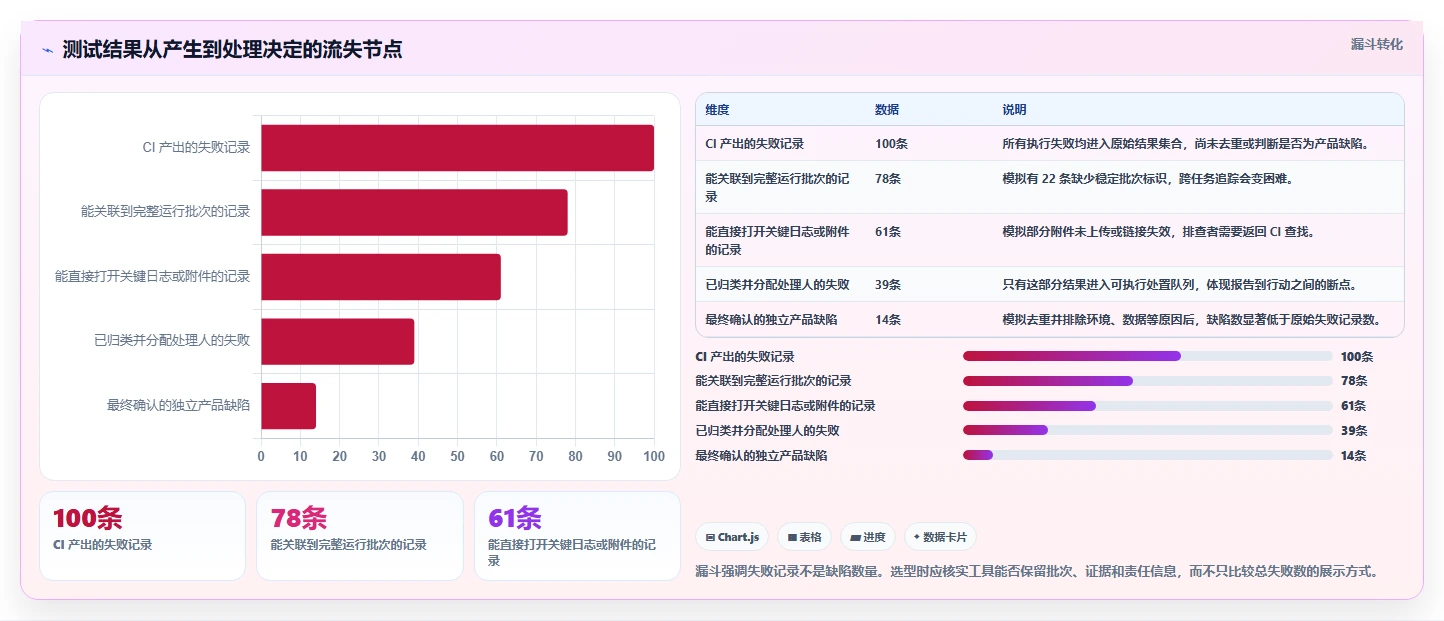
Task: Click the progress list label 最终确认的独立产品缺陷
Action: (x=761, y=456)
